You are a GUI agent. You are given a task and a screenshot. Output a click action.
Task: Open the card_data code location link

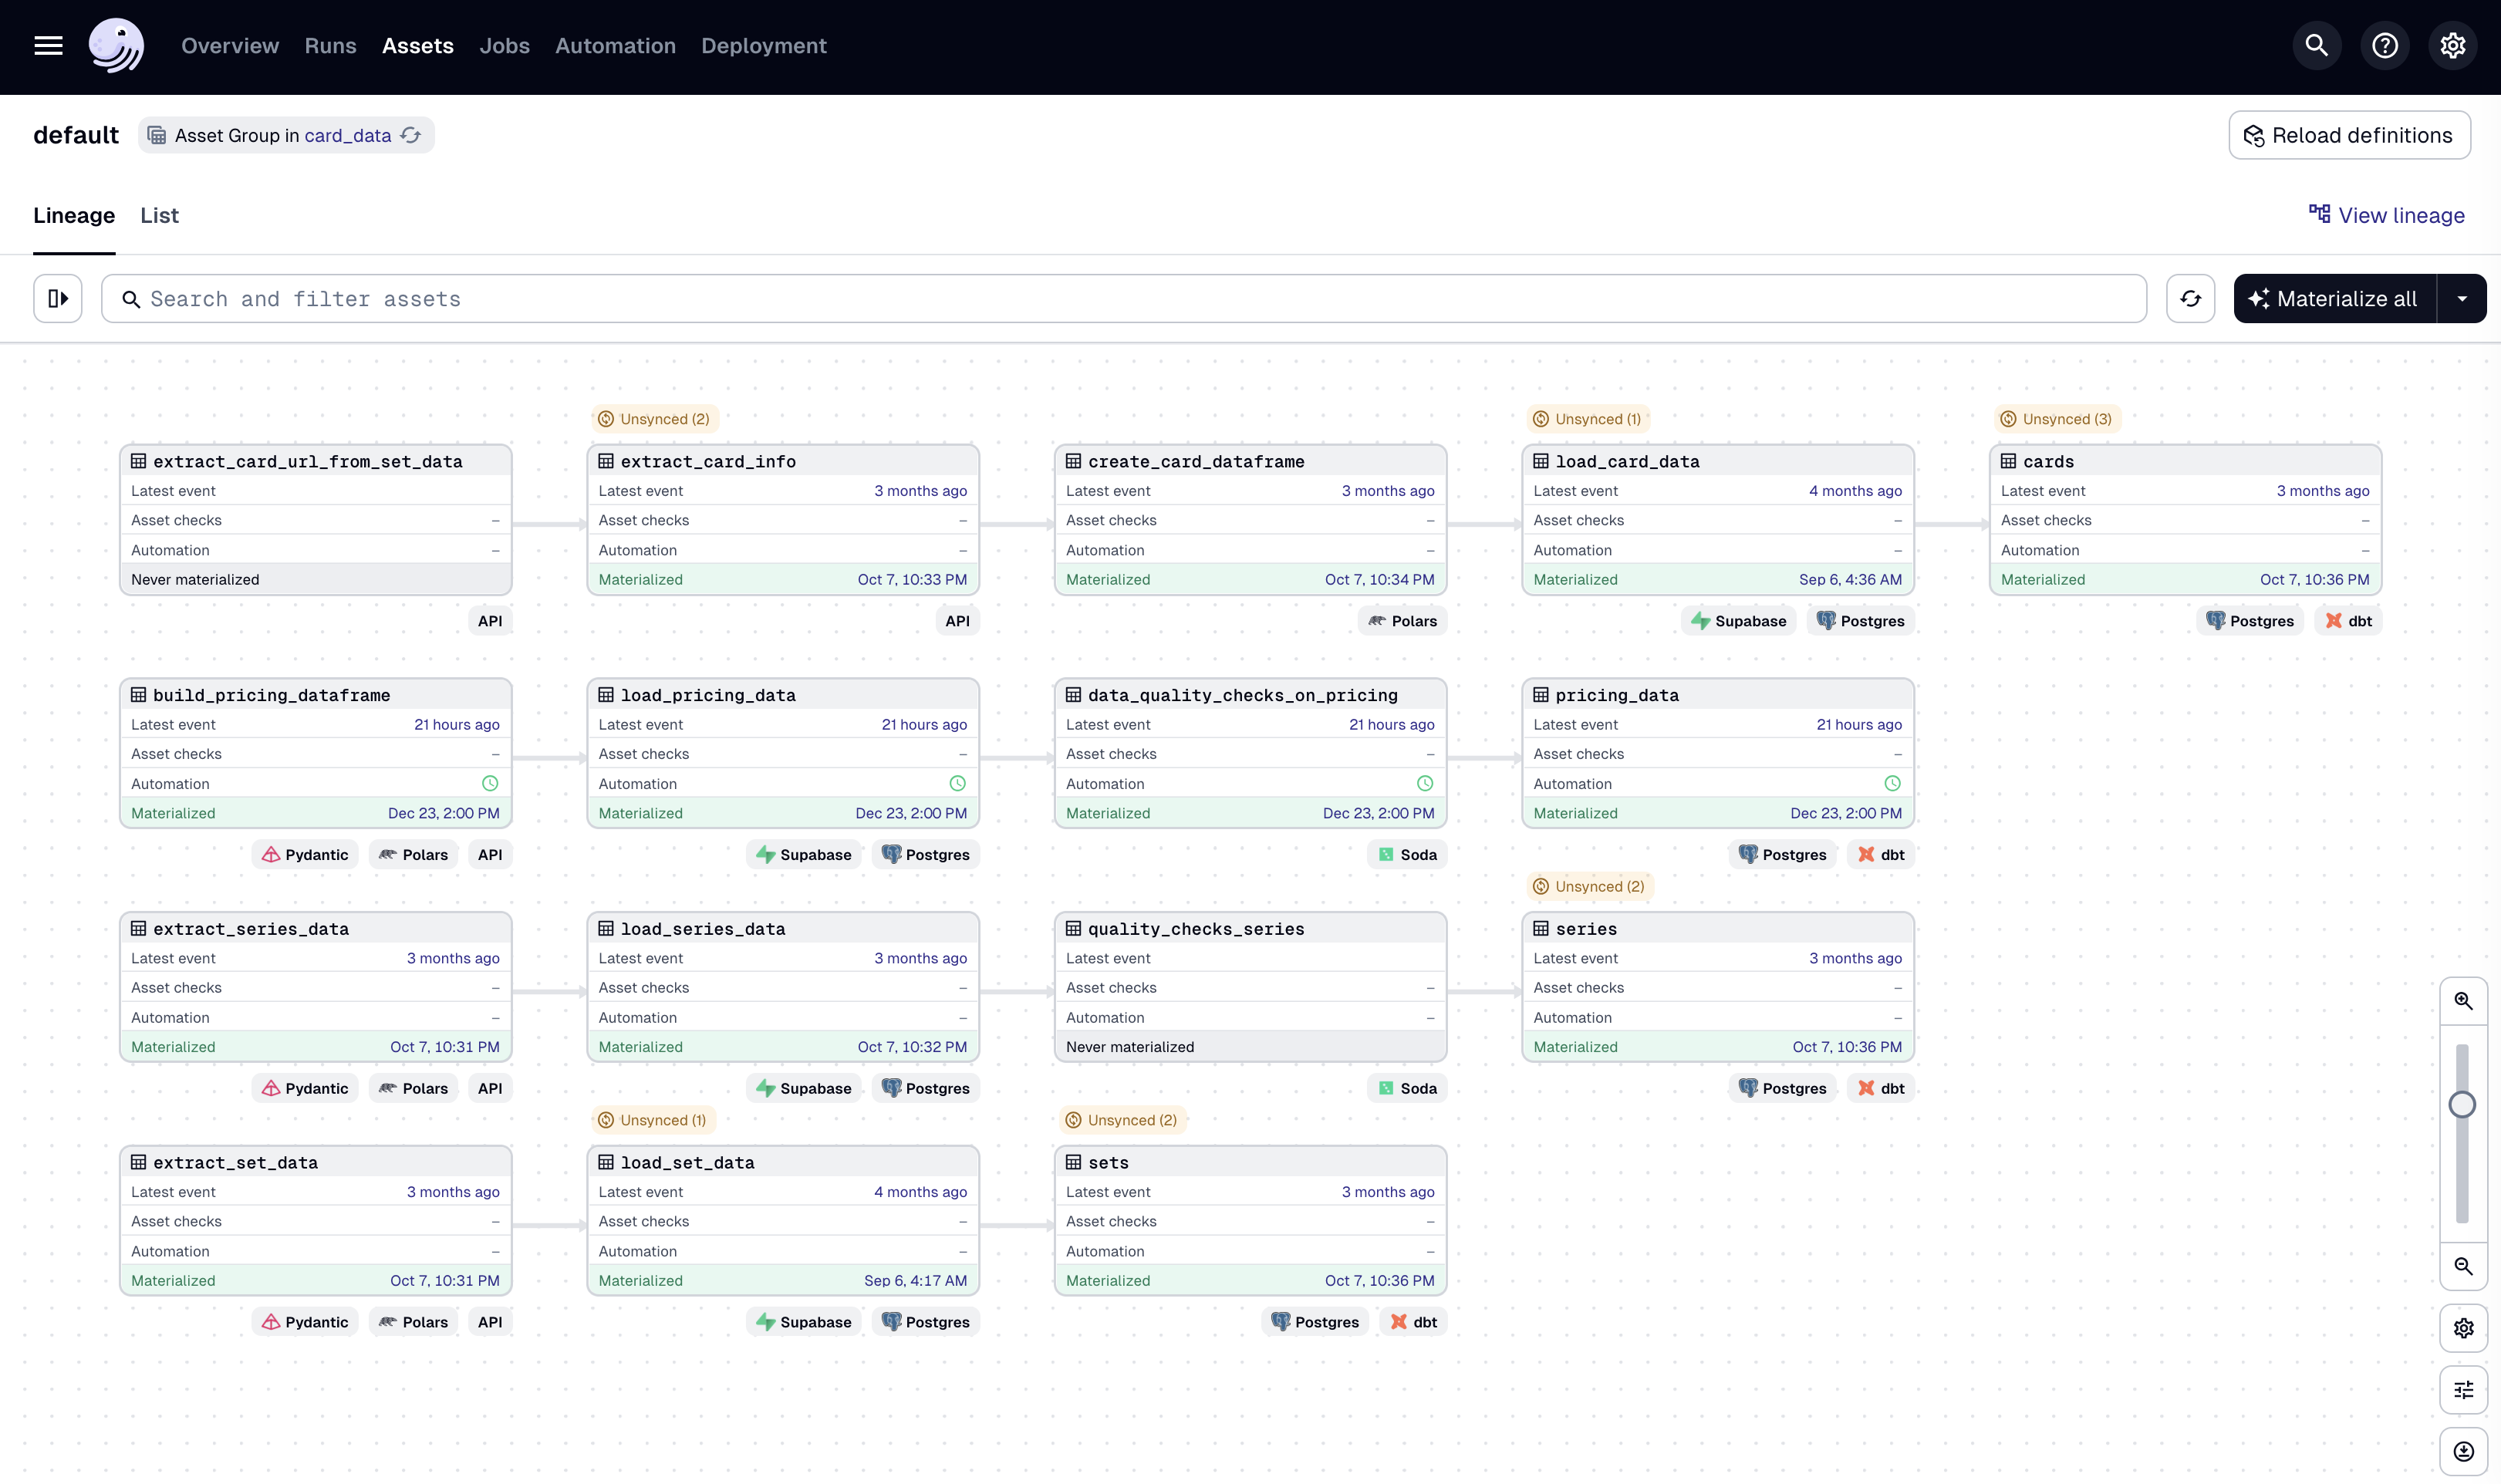tap(347, 136)
